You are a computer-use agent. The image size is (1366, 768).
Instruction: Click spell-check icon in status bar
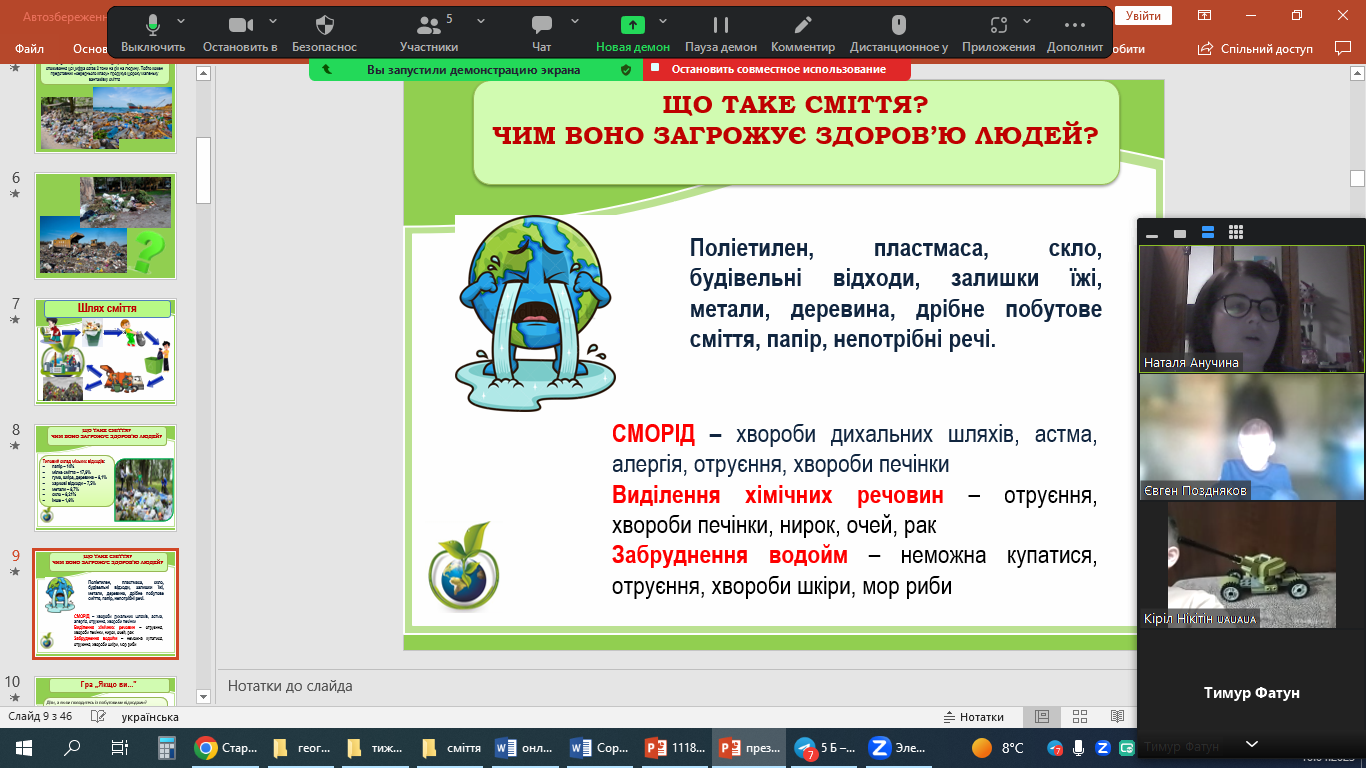(98, 717)
